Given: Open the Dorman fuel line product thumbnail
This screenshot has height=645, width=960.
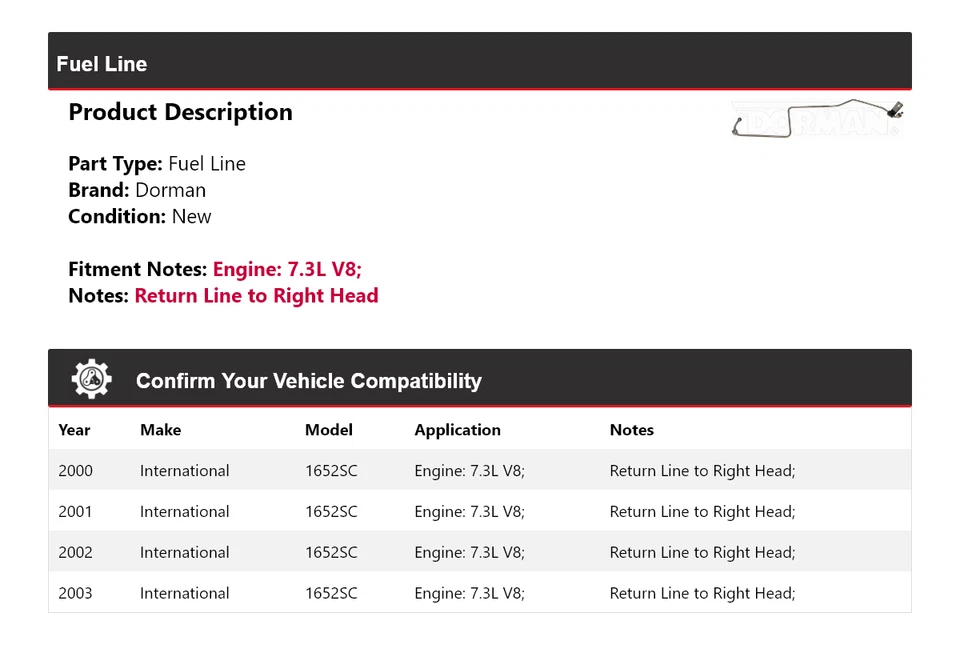Looking at the screenshot, I should click(819, 120).
